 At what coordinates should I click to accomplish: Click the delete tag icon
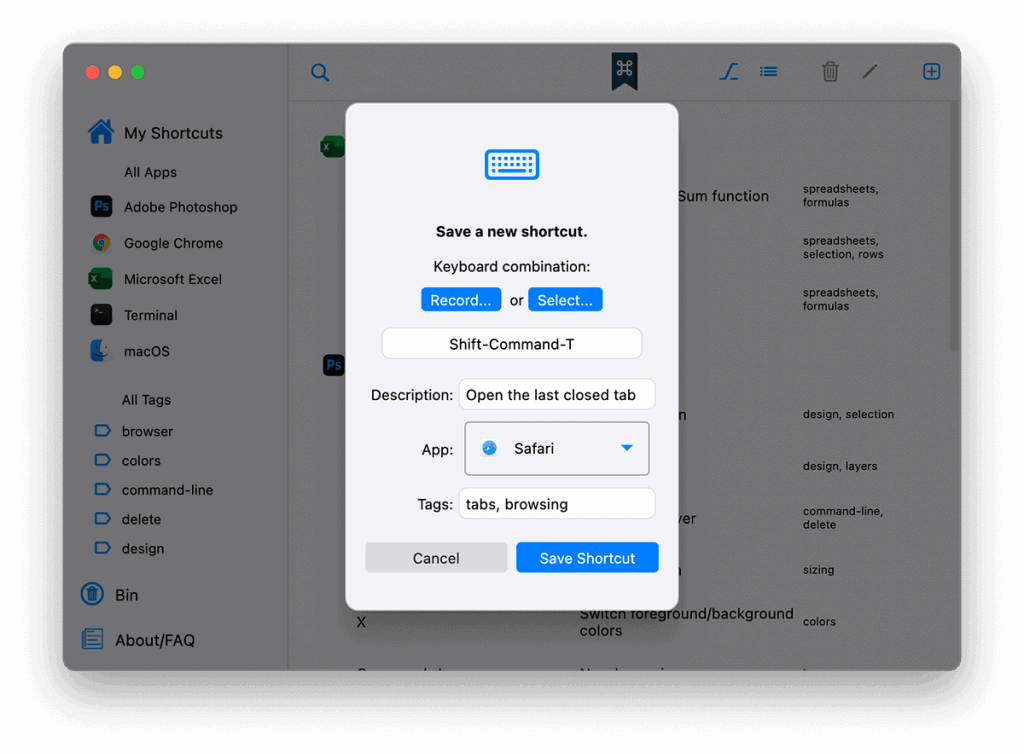(103, 519)
